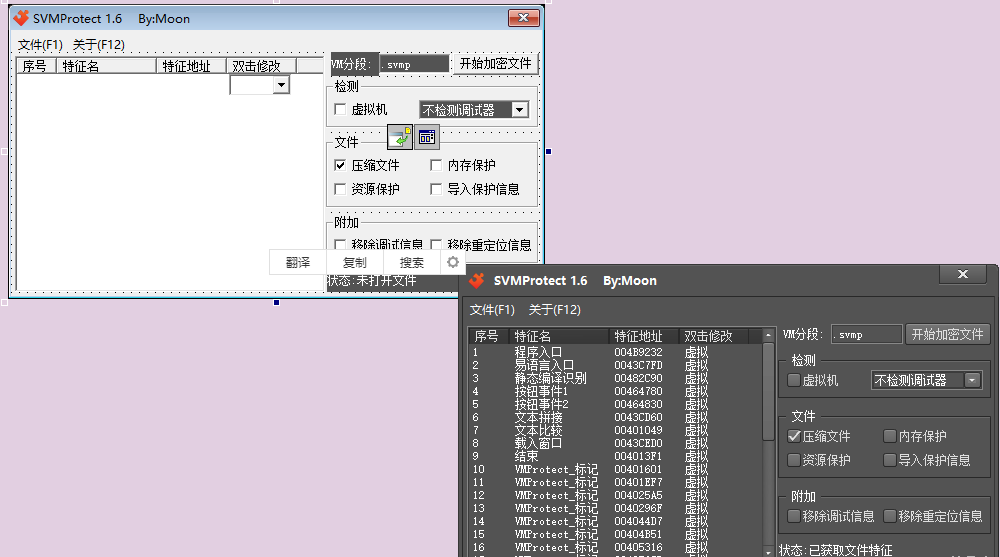Open 不检测调试器 combo box in light window

(519, 110)
